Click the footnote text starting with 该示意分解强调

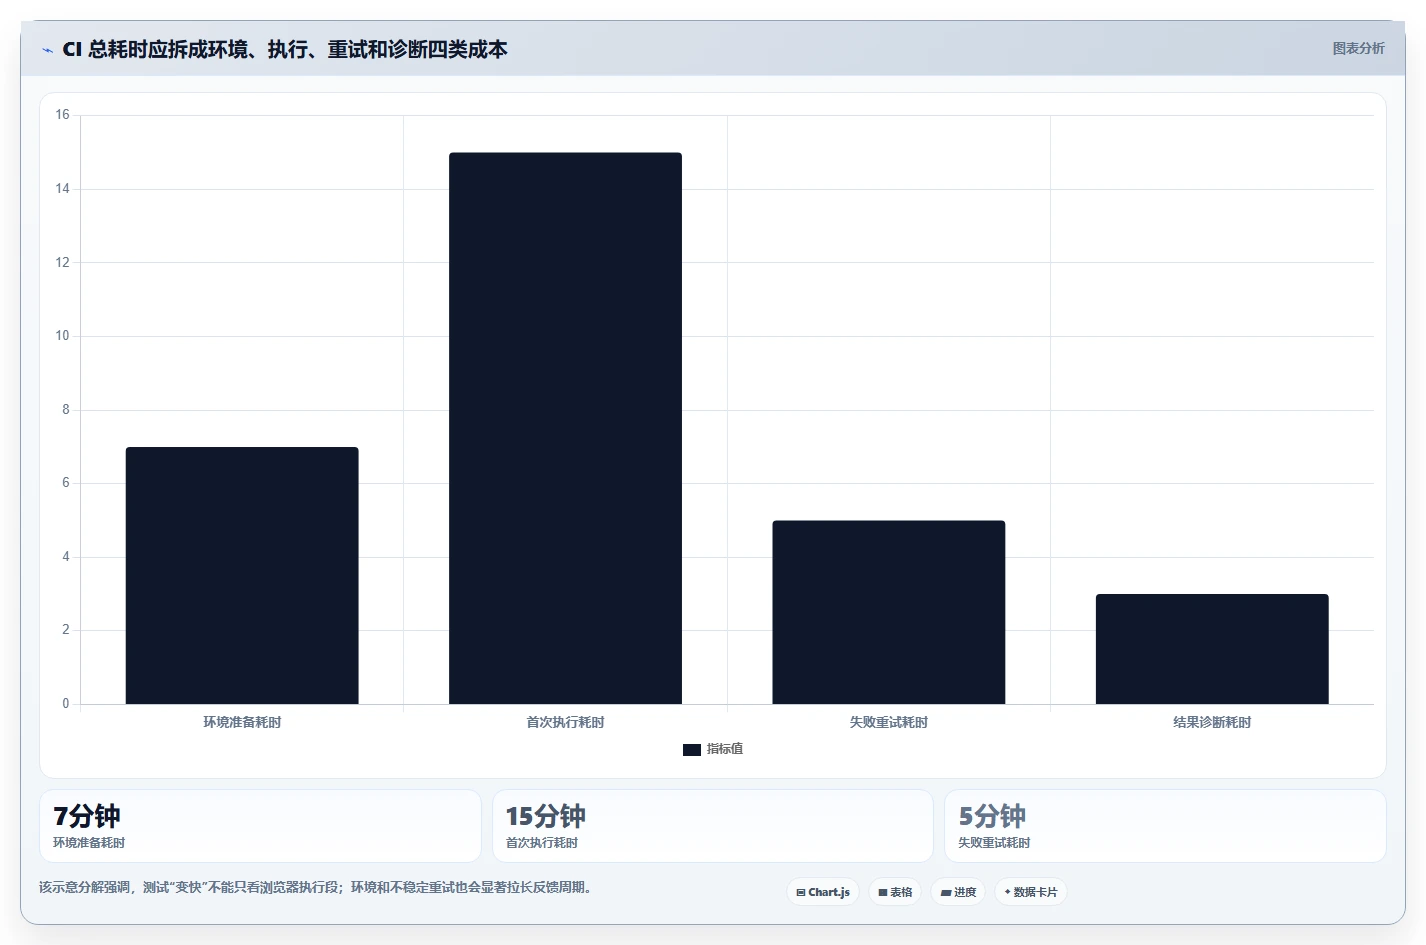(315, 888)
